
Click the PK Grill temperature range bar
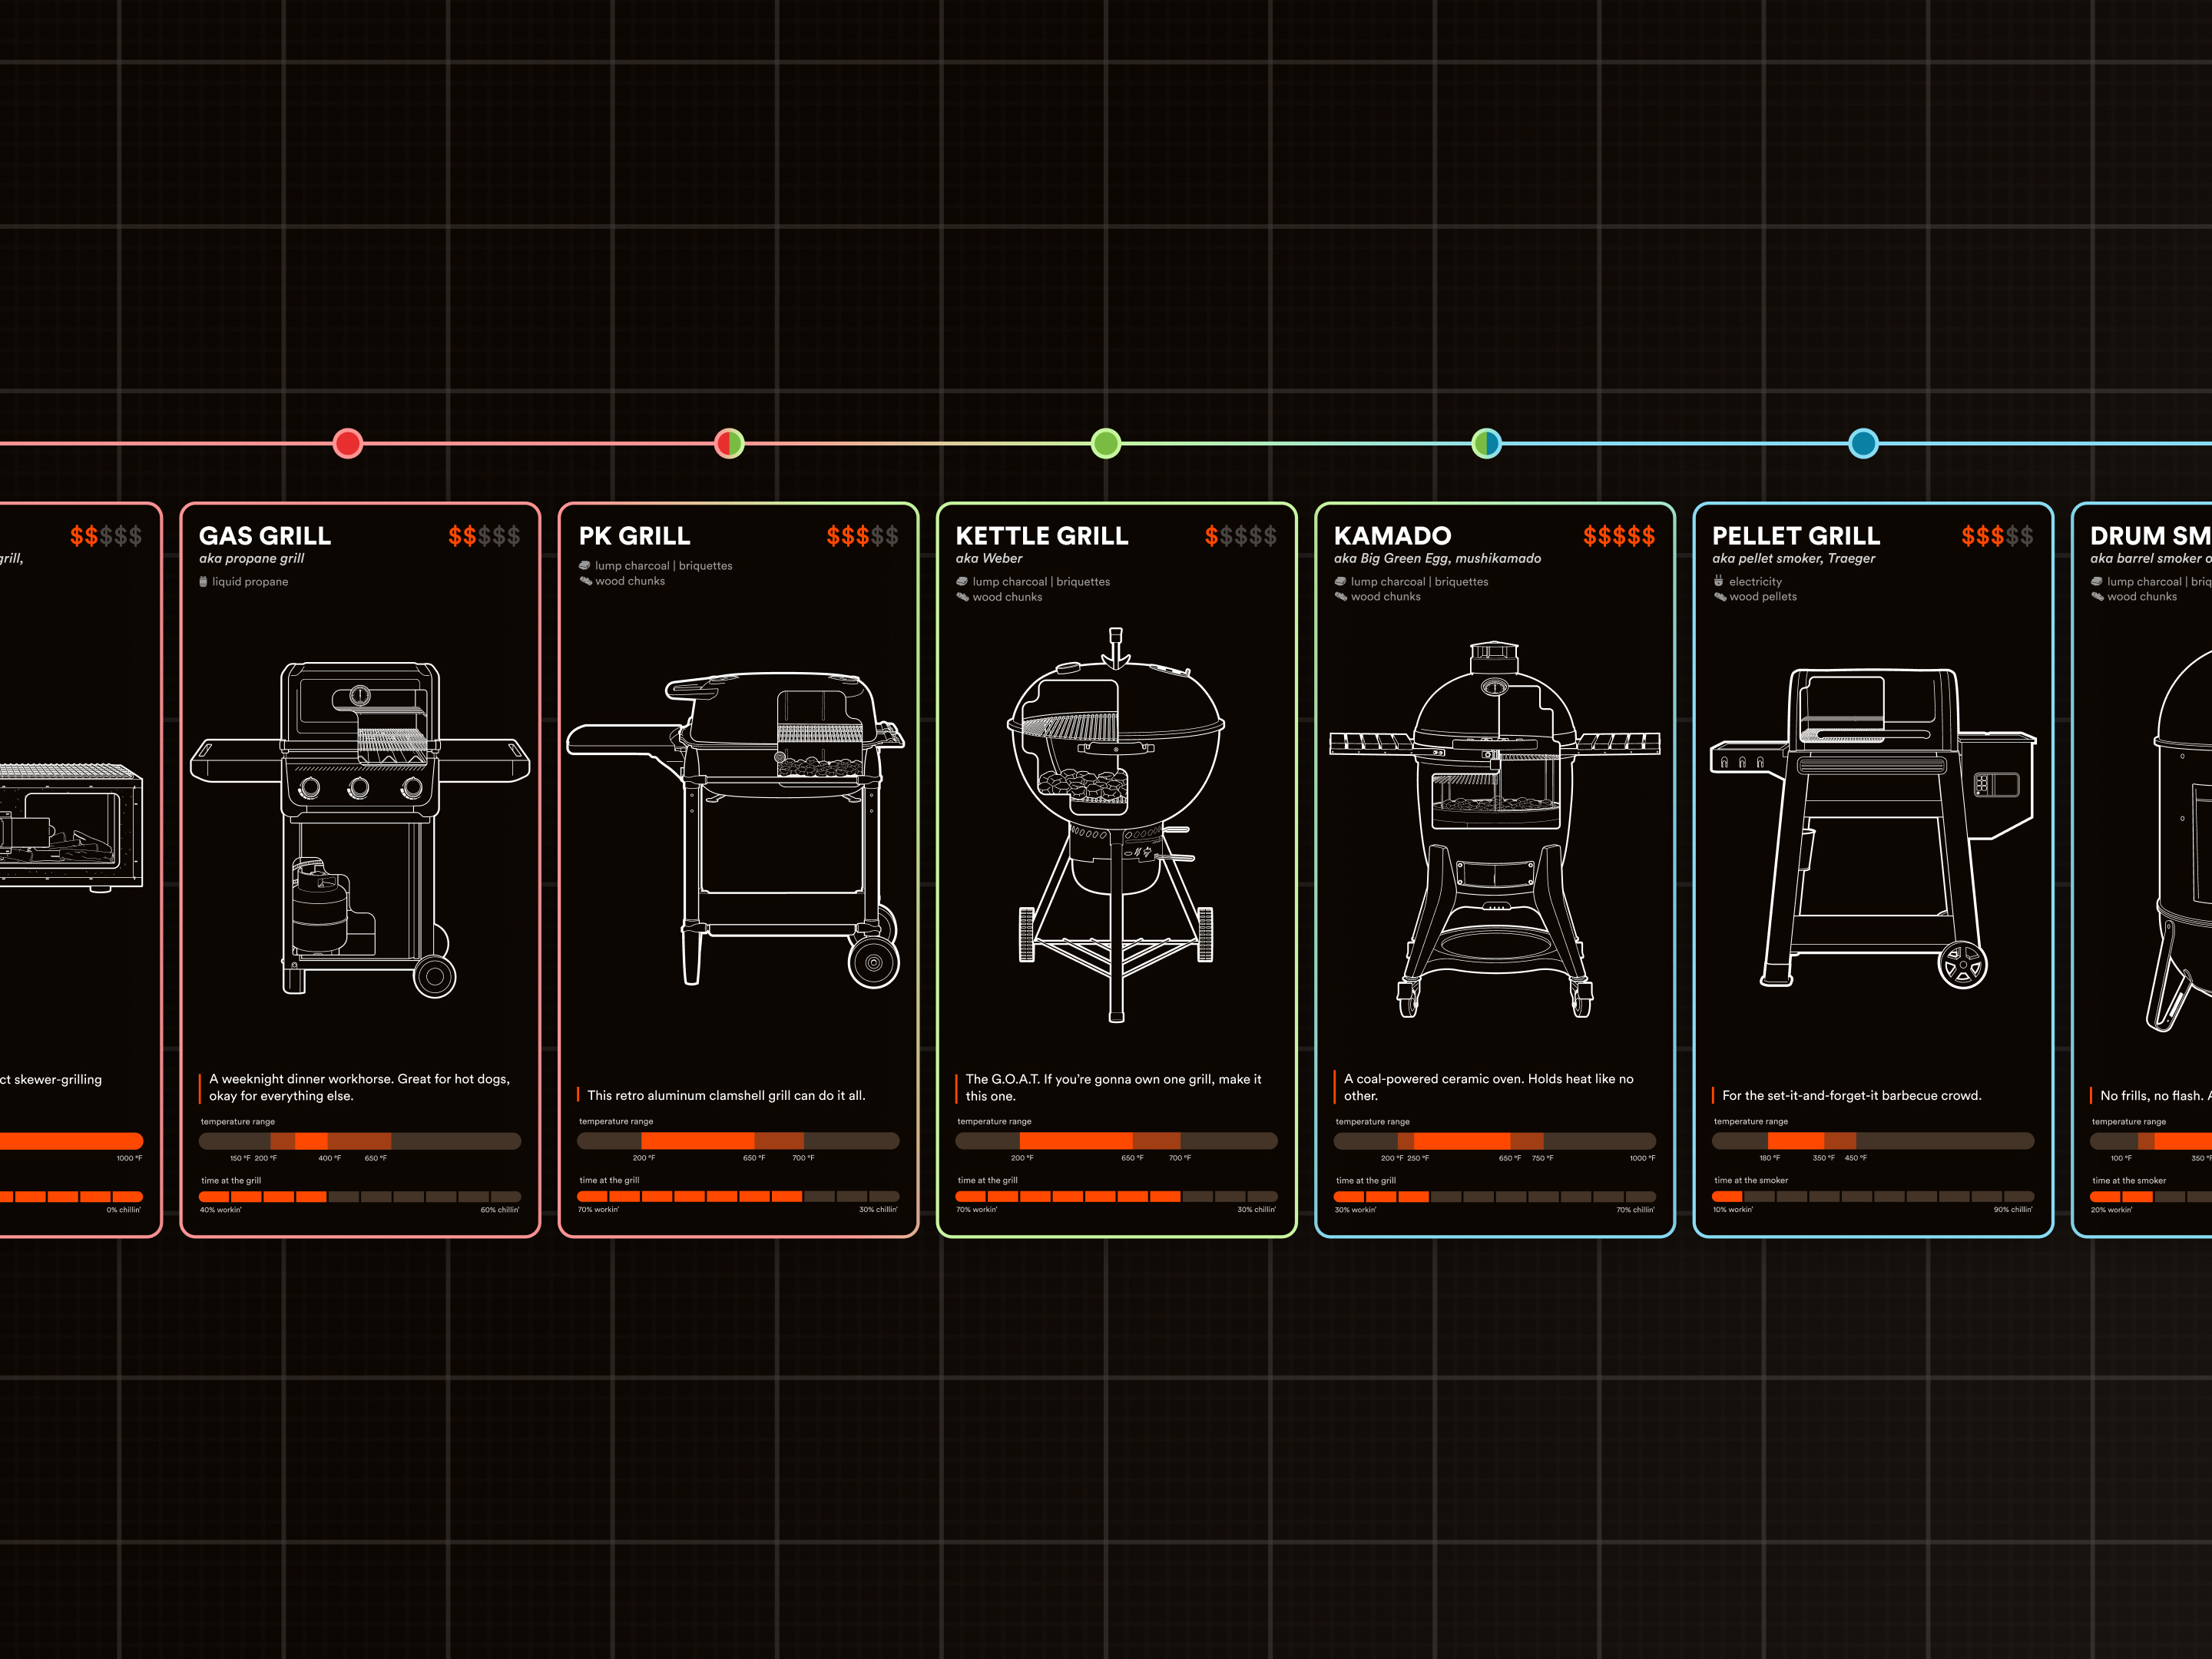(738, 1141)
